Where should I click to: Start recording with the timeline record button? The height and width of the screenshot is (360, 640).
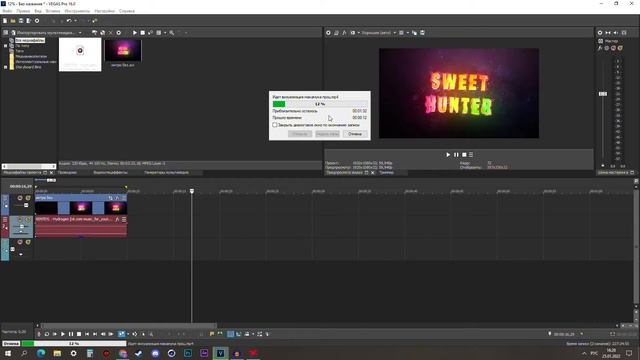pos(39,334)
